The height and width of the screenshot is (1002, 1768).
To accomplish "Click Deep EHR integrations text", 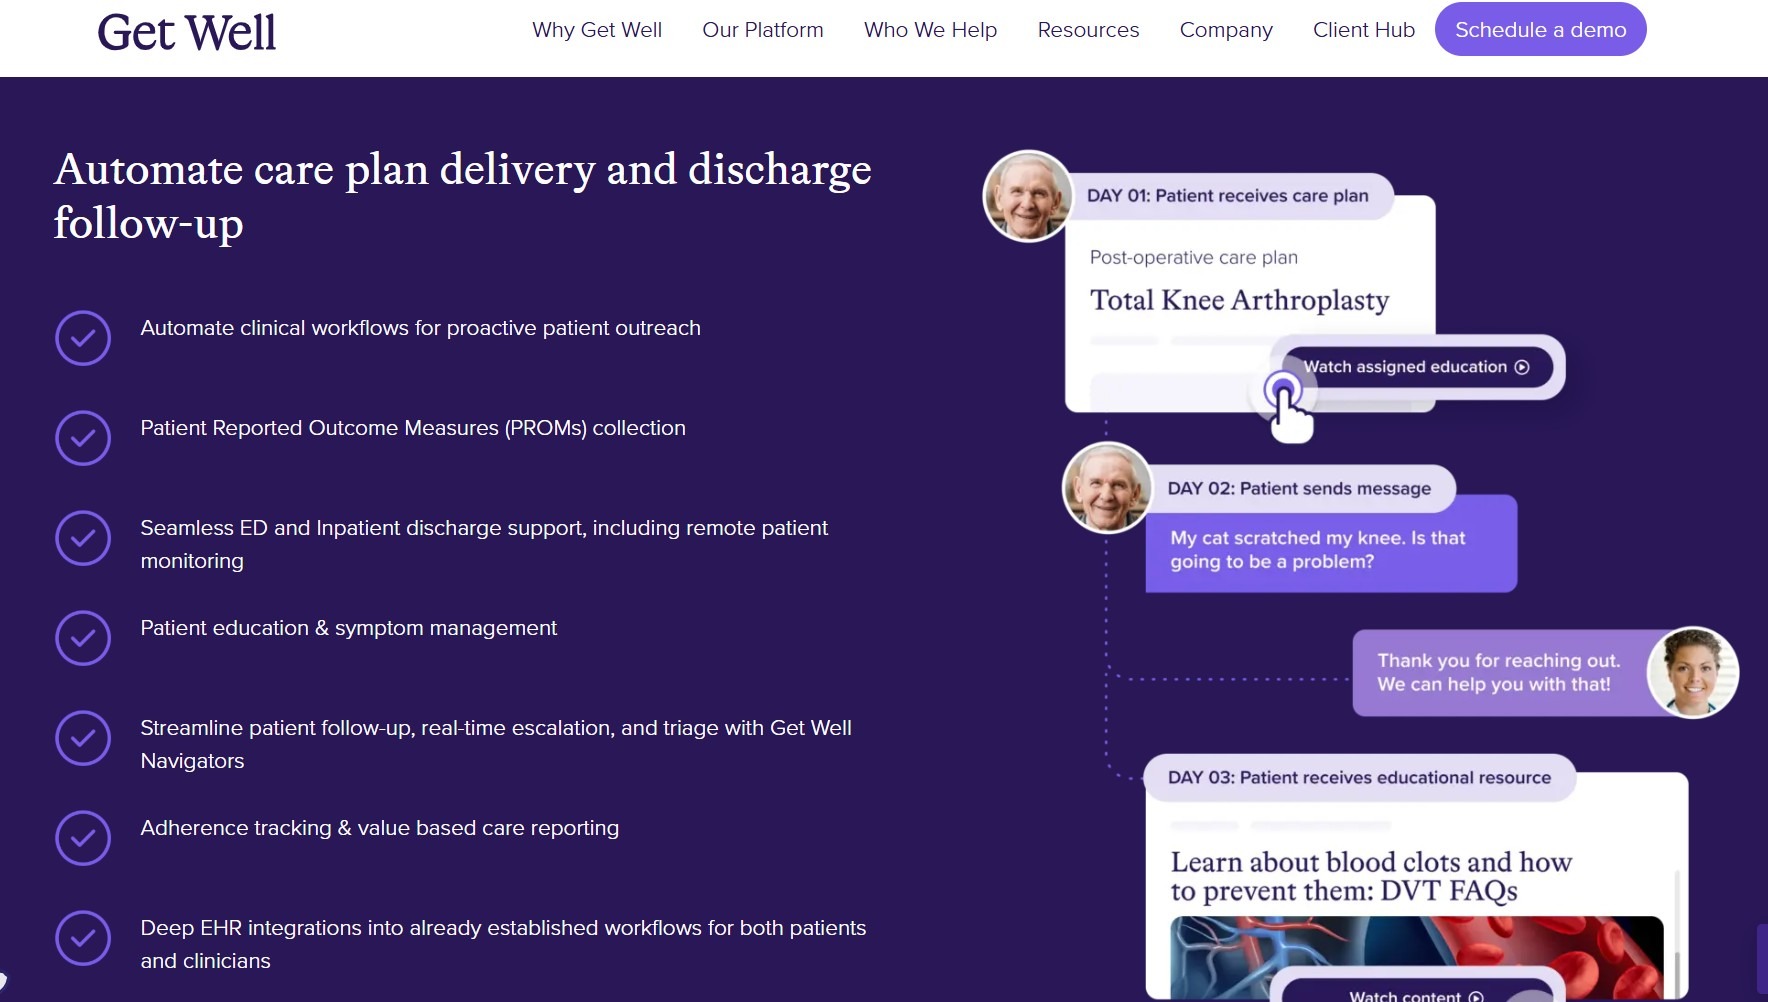I will (503, 944).
